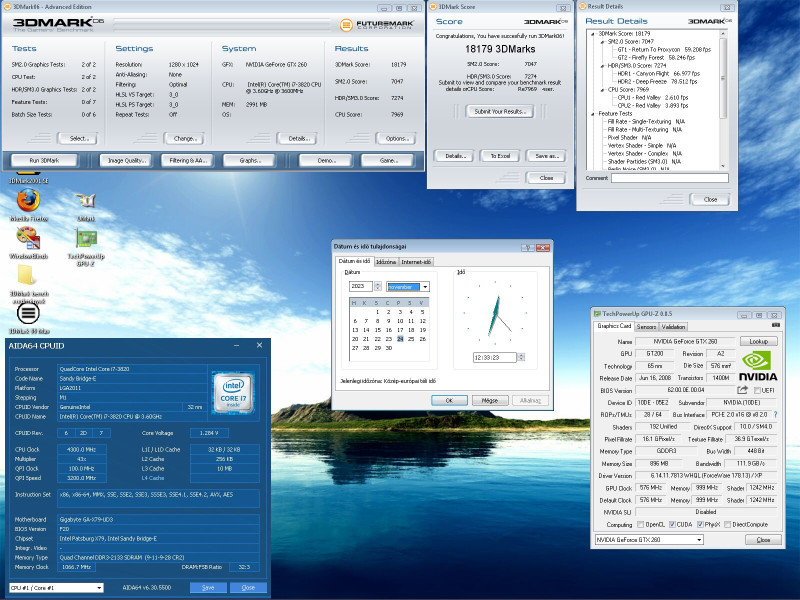Open the Sensors tab in GPU-Z

646,327
